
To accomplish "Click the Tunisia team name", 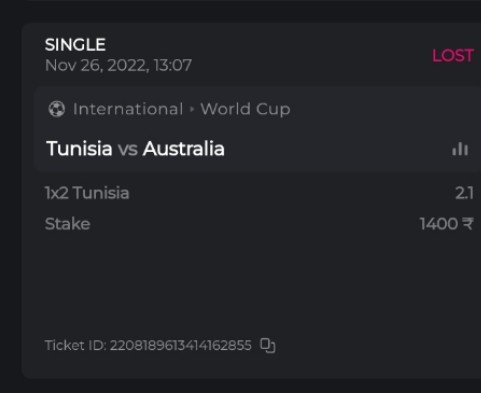I will click(79, 148).
